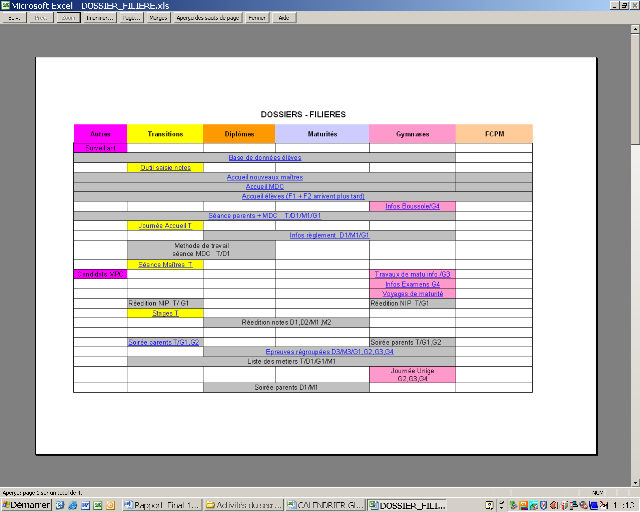This screenshot has width=640, height=512.
Task: Click the Suiv. (next page) button
Action: [14, 18]
